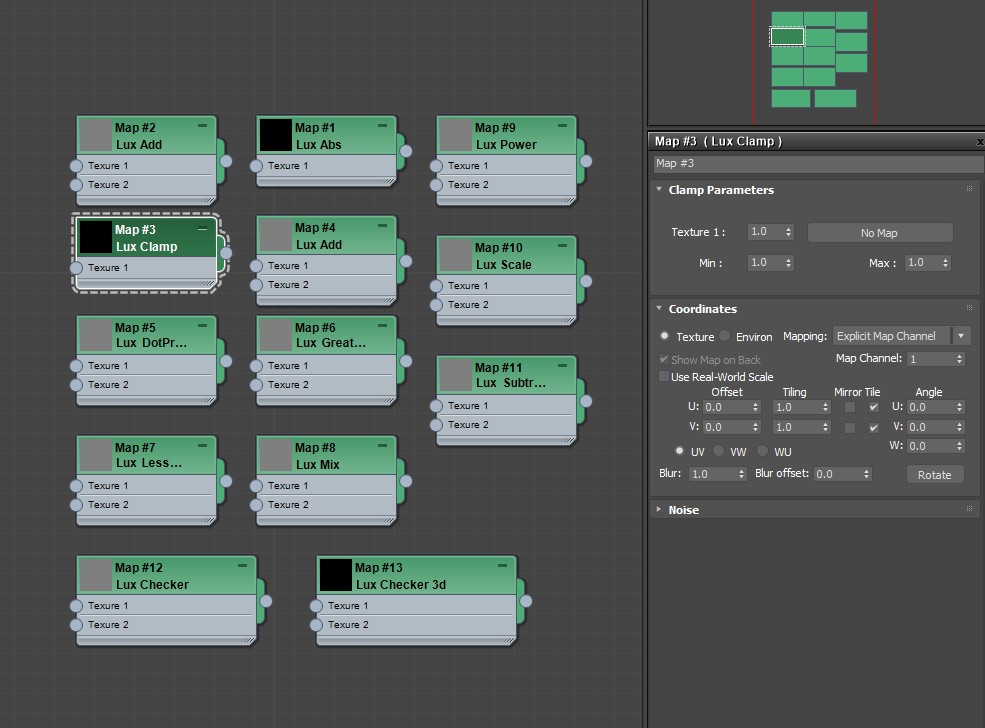
Task: Click the output socket of Lux Power node
Action: [x=585, y=160]
